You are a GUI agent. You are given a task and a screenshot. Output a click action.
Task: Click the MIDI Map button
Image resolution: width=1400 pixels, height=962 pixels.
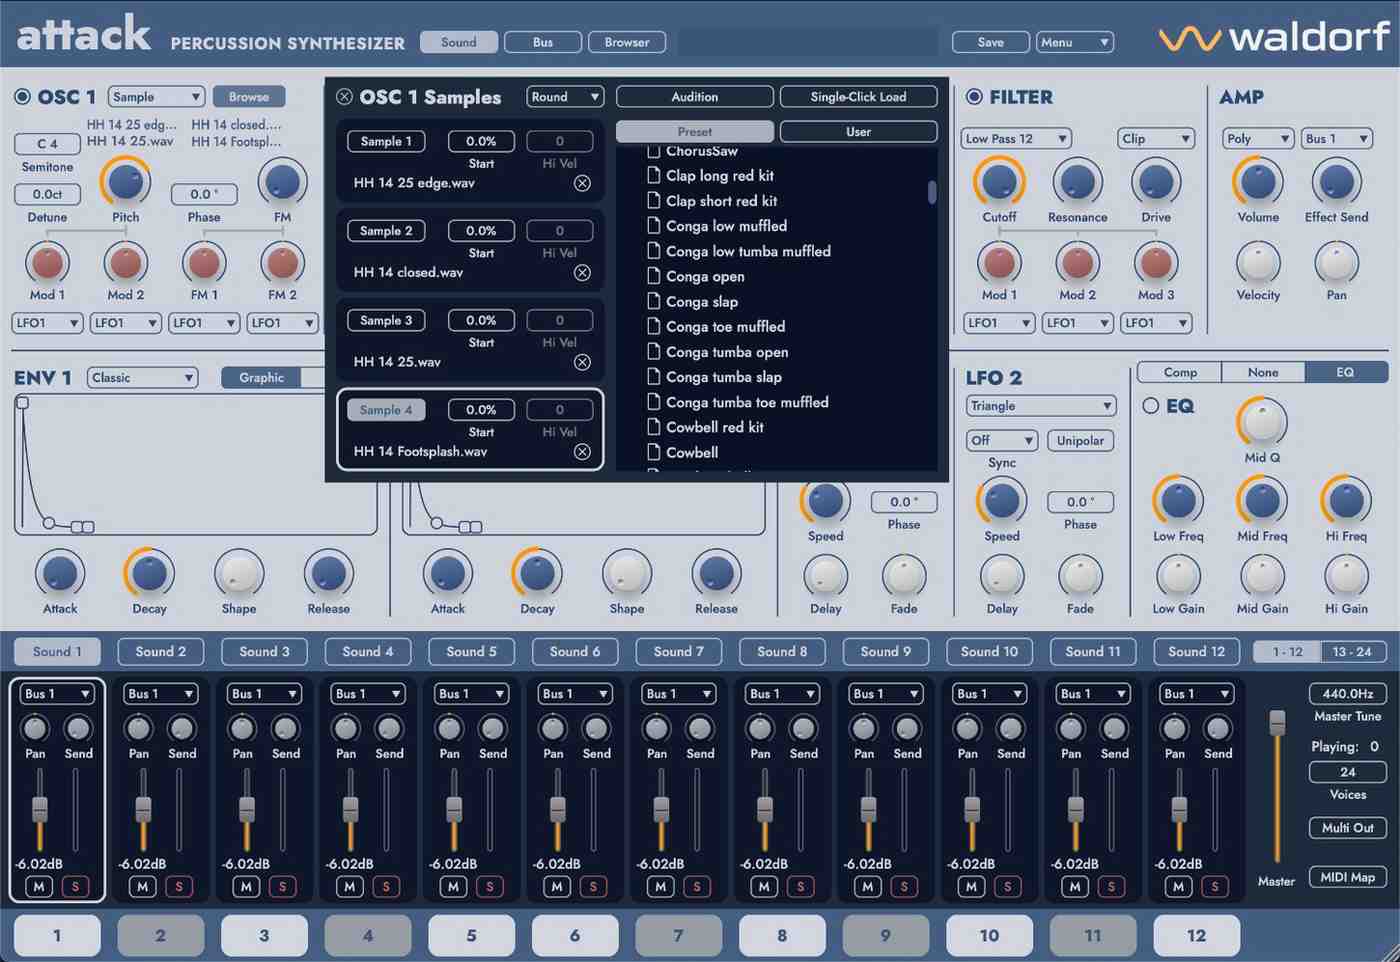pos(1347,877)
